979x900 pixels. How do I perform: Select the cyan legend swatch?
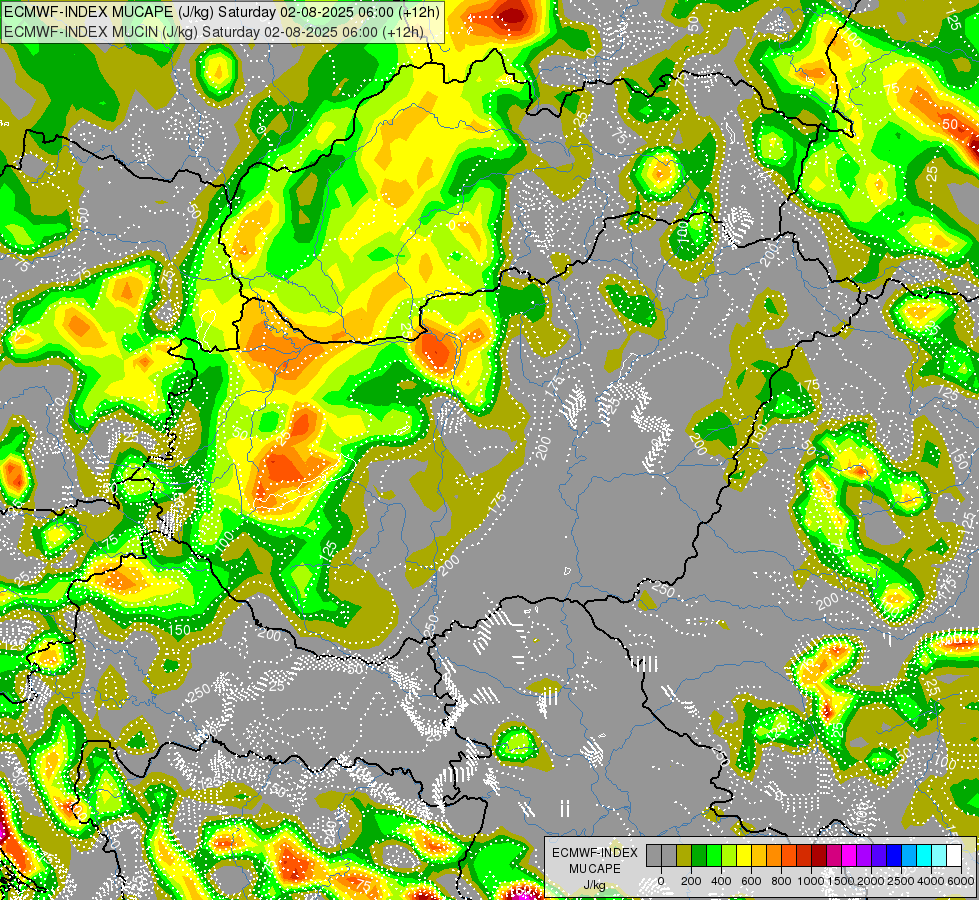925,856
